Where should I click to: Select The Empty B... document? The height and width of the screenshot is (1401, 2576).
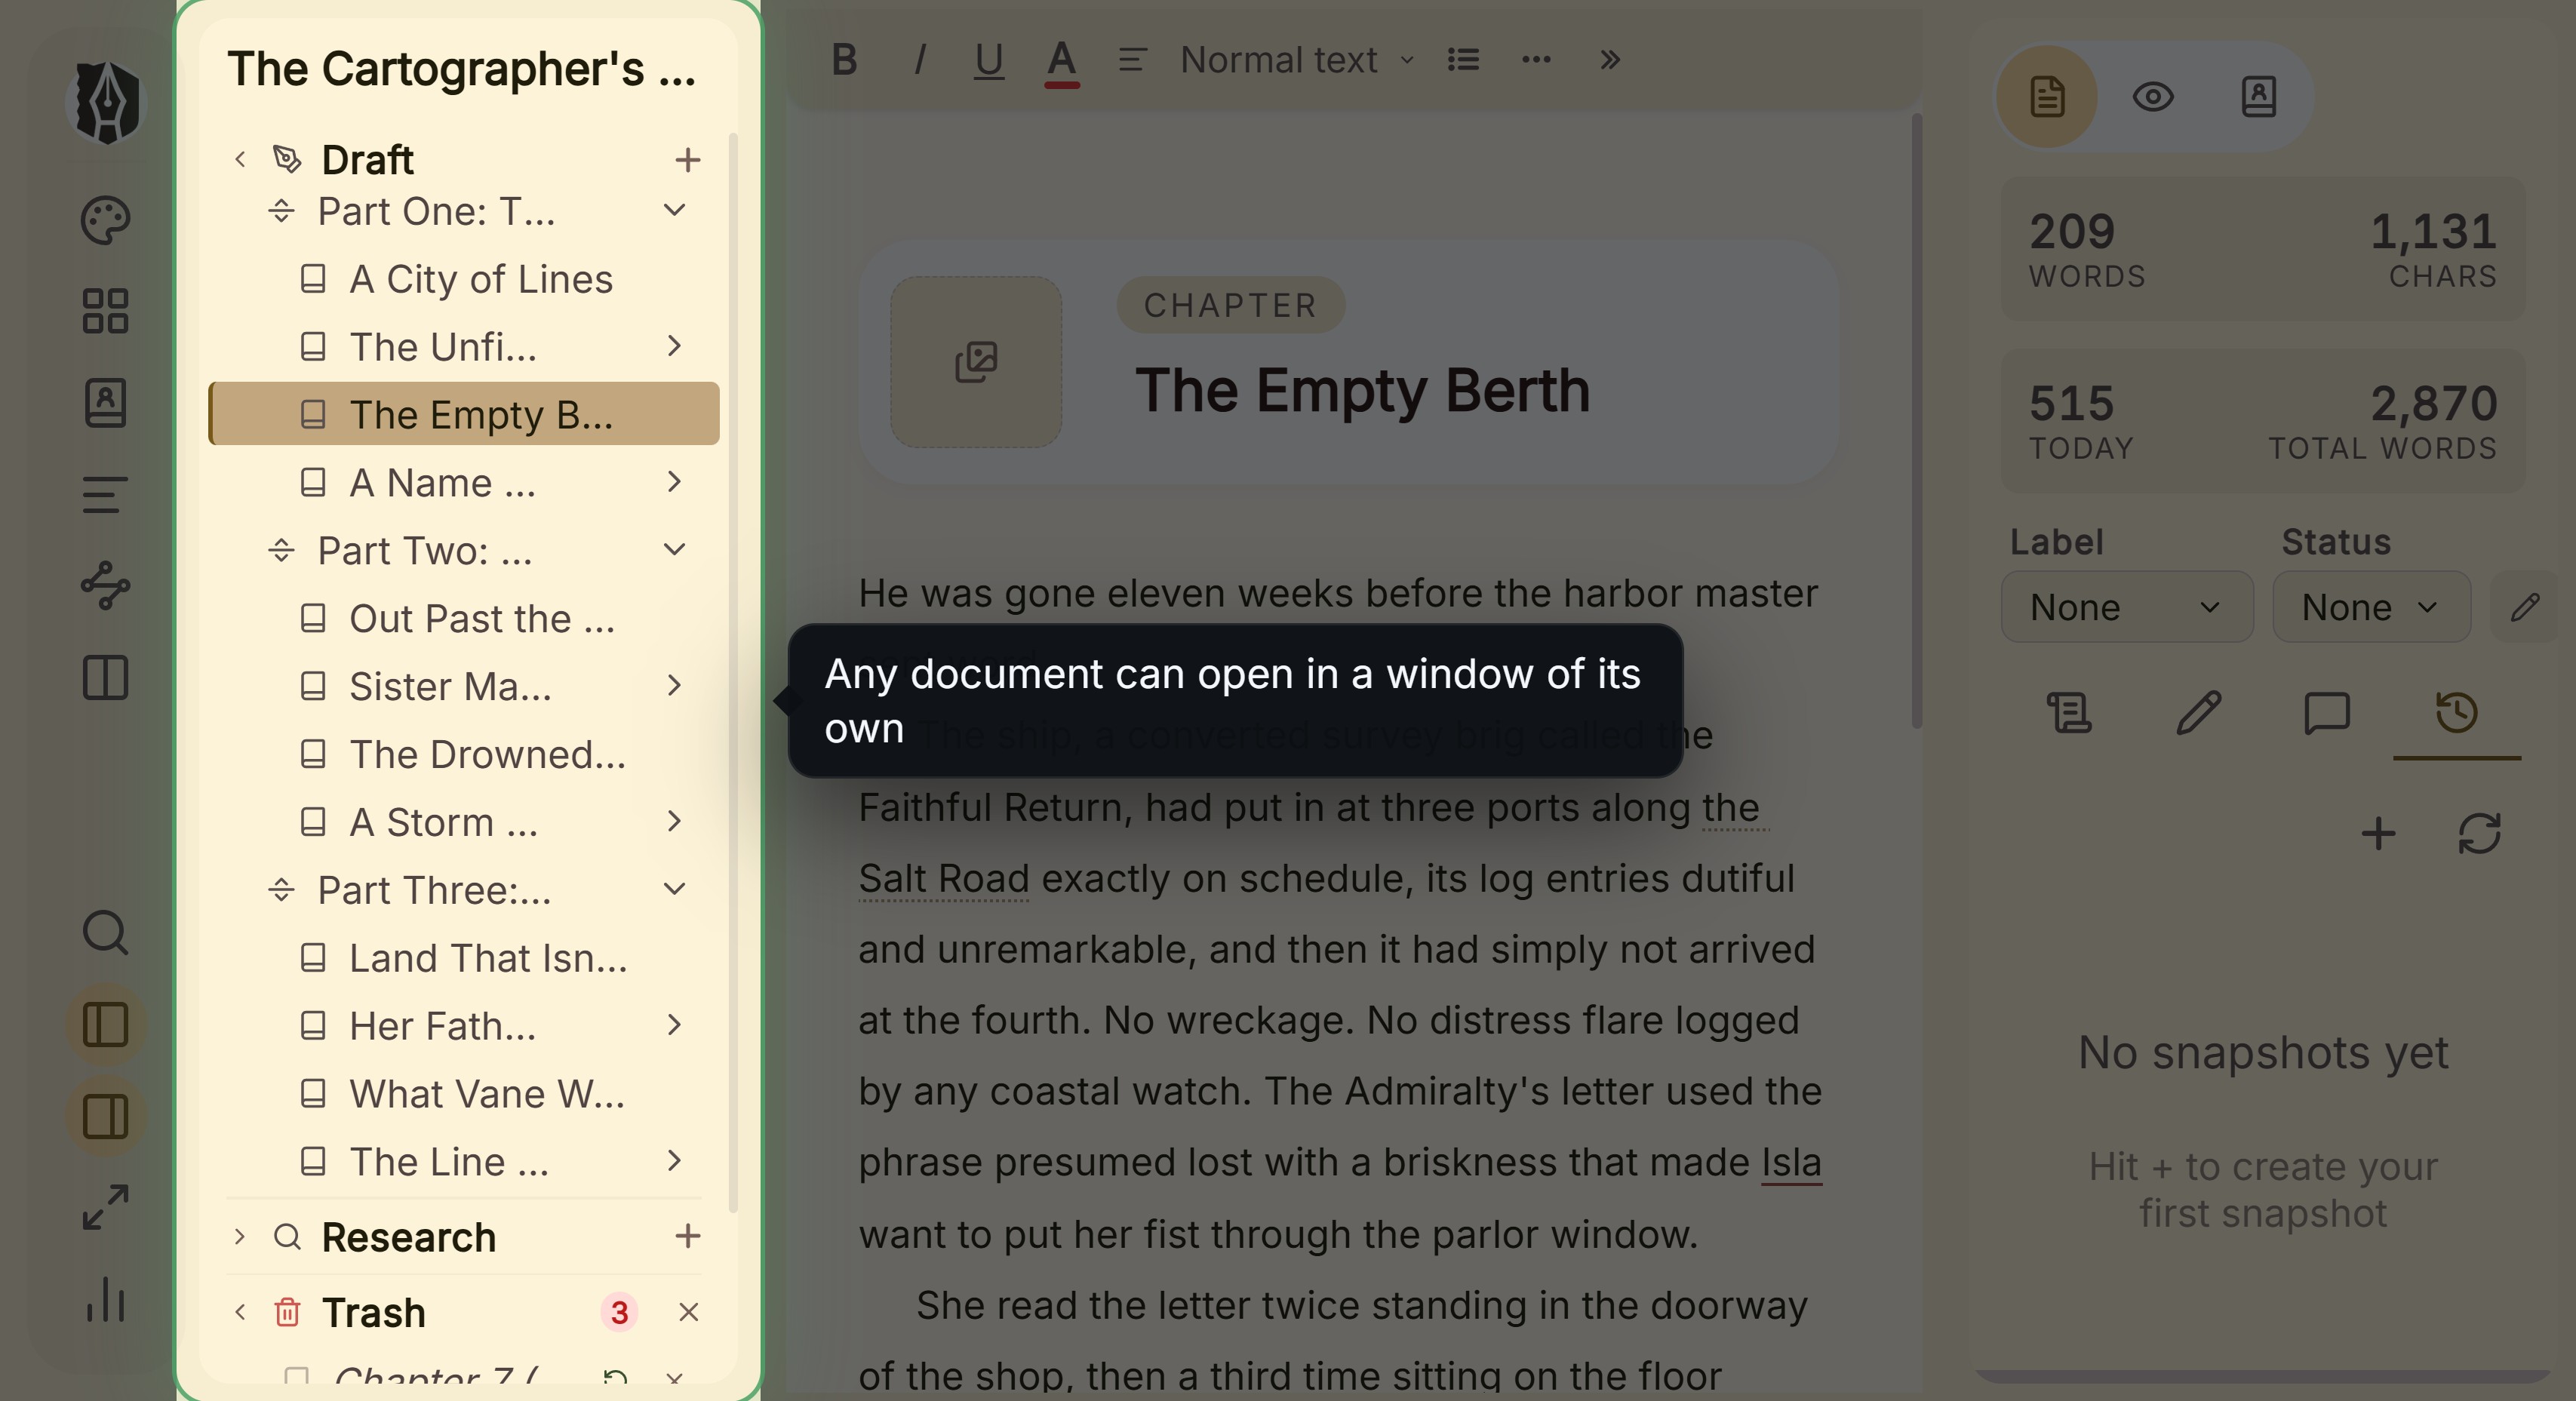pos(464,414)
